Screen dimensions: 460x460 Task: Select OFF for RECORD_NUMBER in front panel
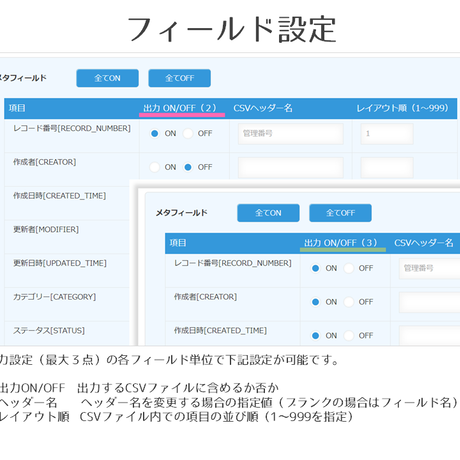[x=349, y=268]
